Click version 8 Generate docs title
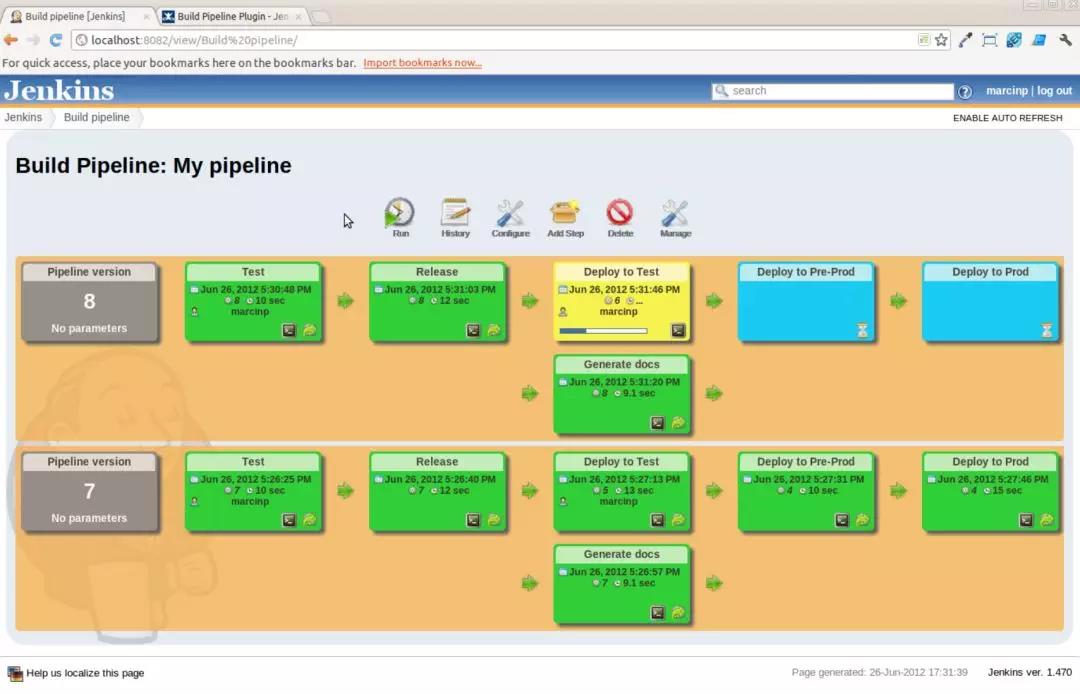 point(621,364)
